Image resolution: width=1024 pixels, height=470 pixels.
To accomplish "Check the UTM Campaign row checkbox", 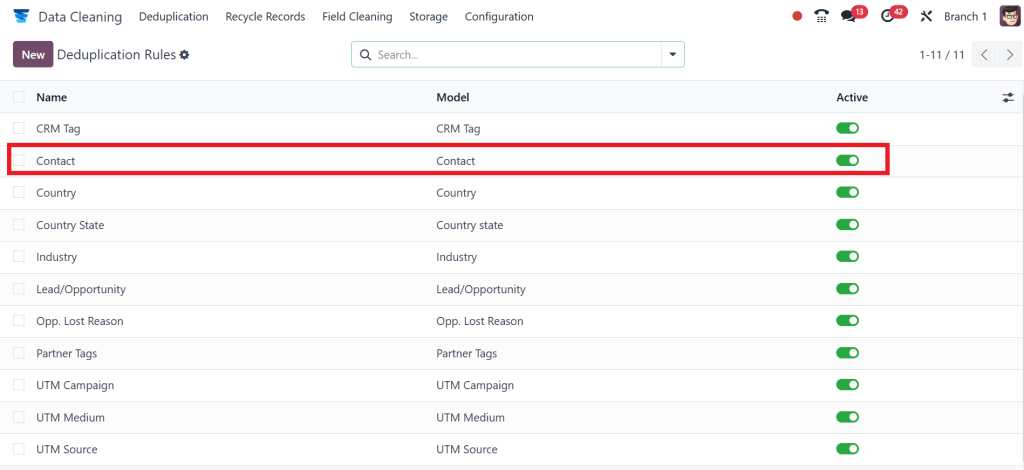I will point(19,385).
